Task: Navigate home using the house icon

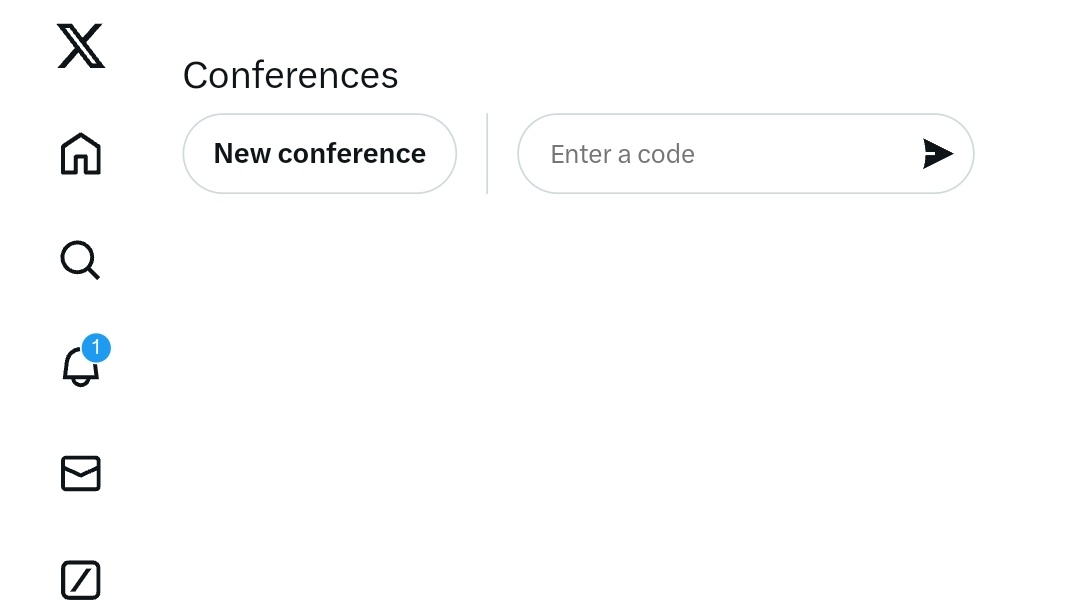Action: pos(81,154)
